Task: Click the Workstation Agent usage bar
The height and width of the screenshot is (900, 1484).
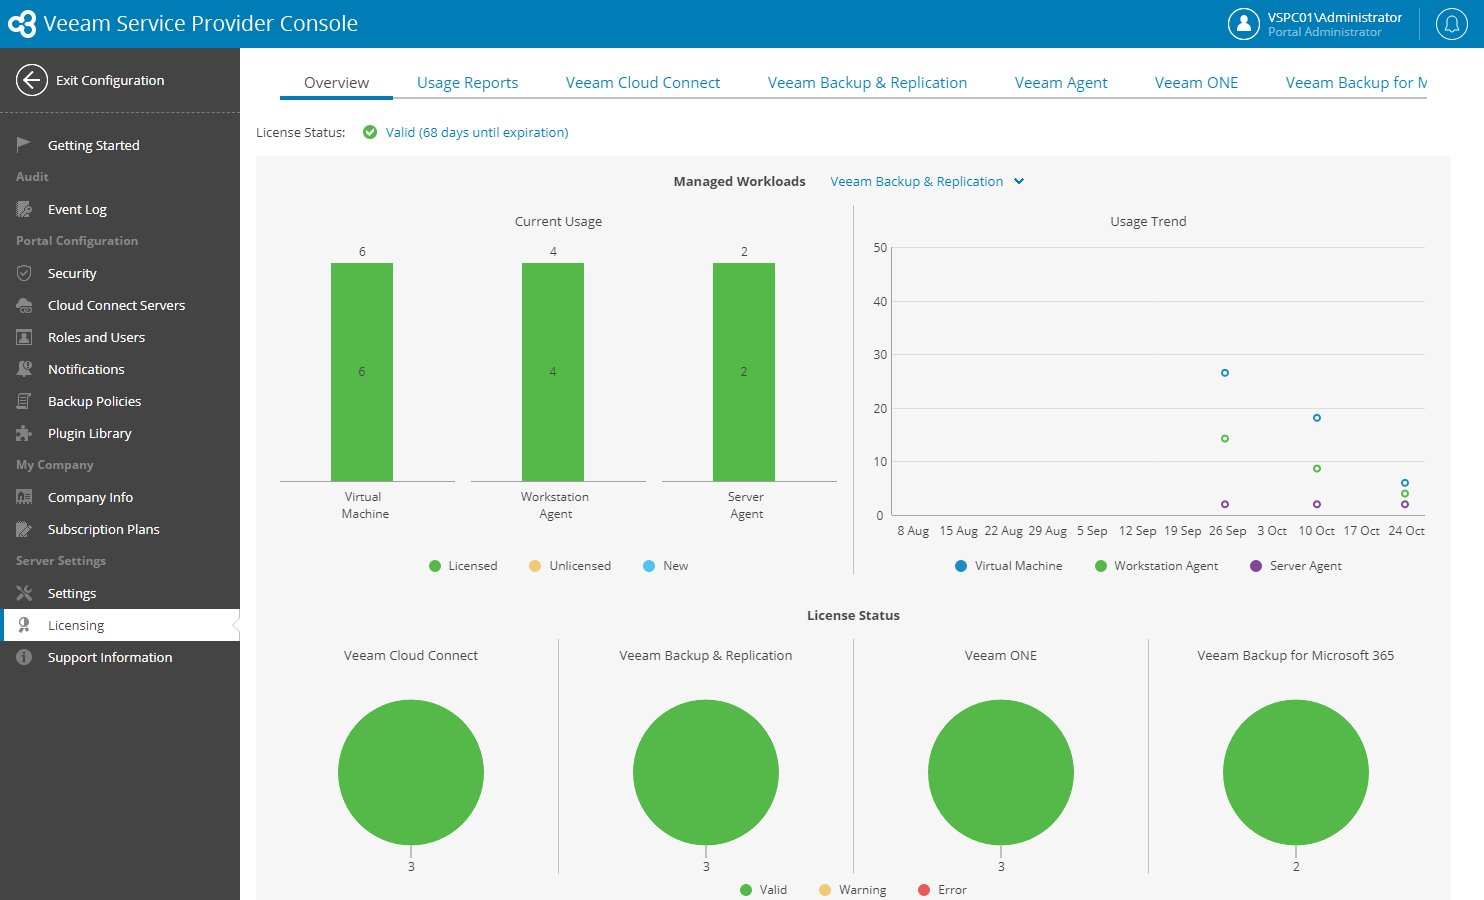Action: pyautogui.click(x=553, y=372)
